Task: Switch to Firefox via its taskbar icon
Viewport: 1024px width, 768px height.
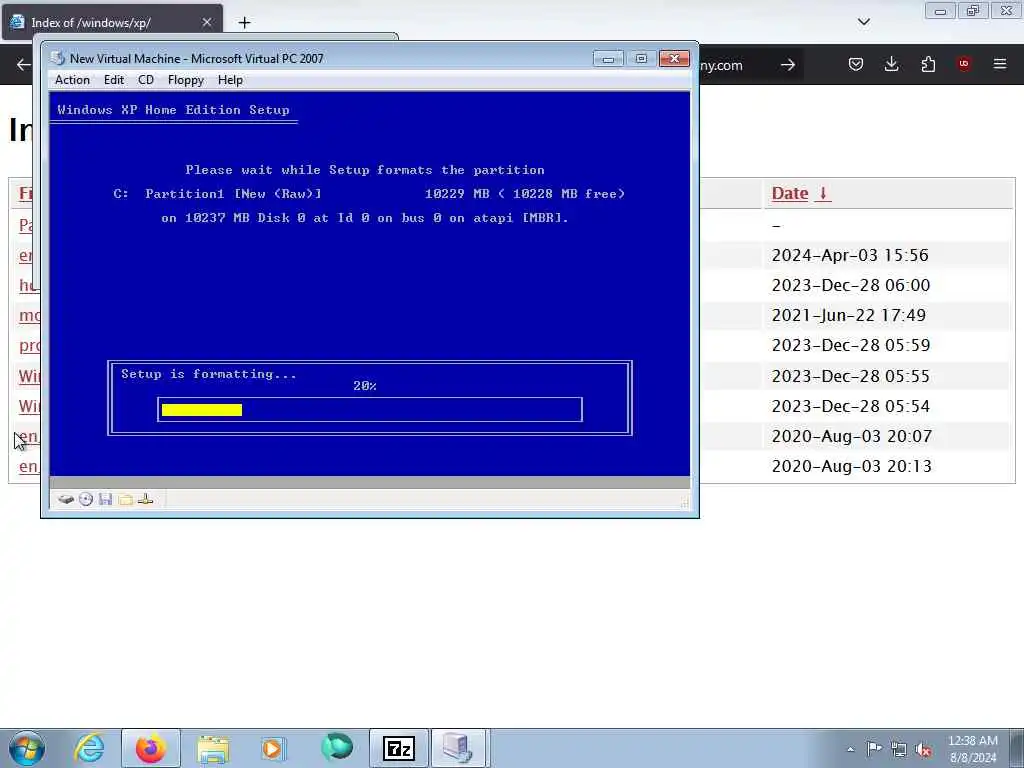Action: tap(150, 748)
